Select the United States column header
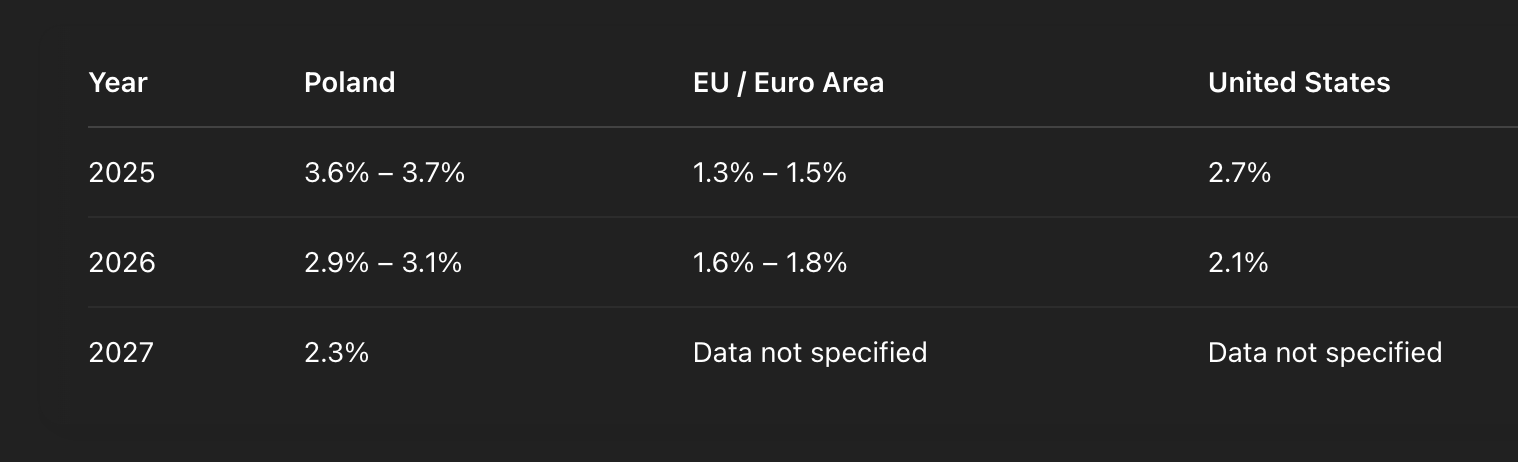Screen dimensions: 1518x462 pyautogui.click(x=1298, y=83)
